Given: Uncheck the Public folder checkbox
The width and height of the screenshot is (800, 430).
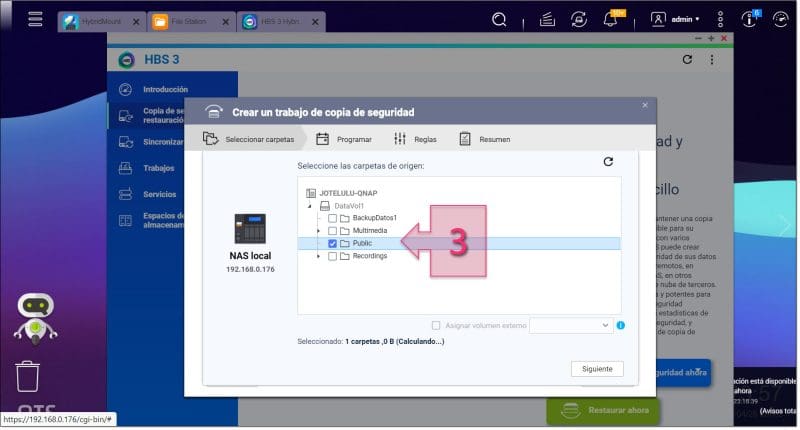Looking at the screenshot, I should tap(333, 244).
